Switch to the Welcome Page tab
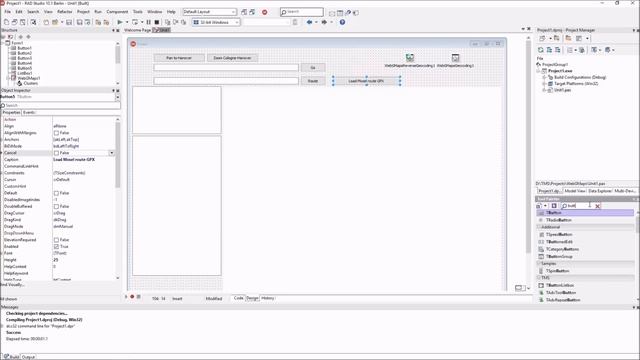640x360 pixels. (x=138, y=30)
